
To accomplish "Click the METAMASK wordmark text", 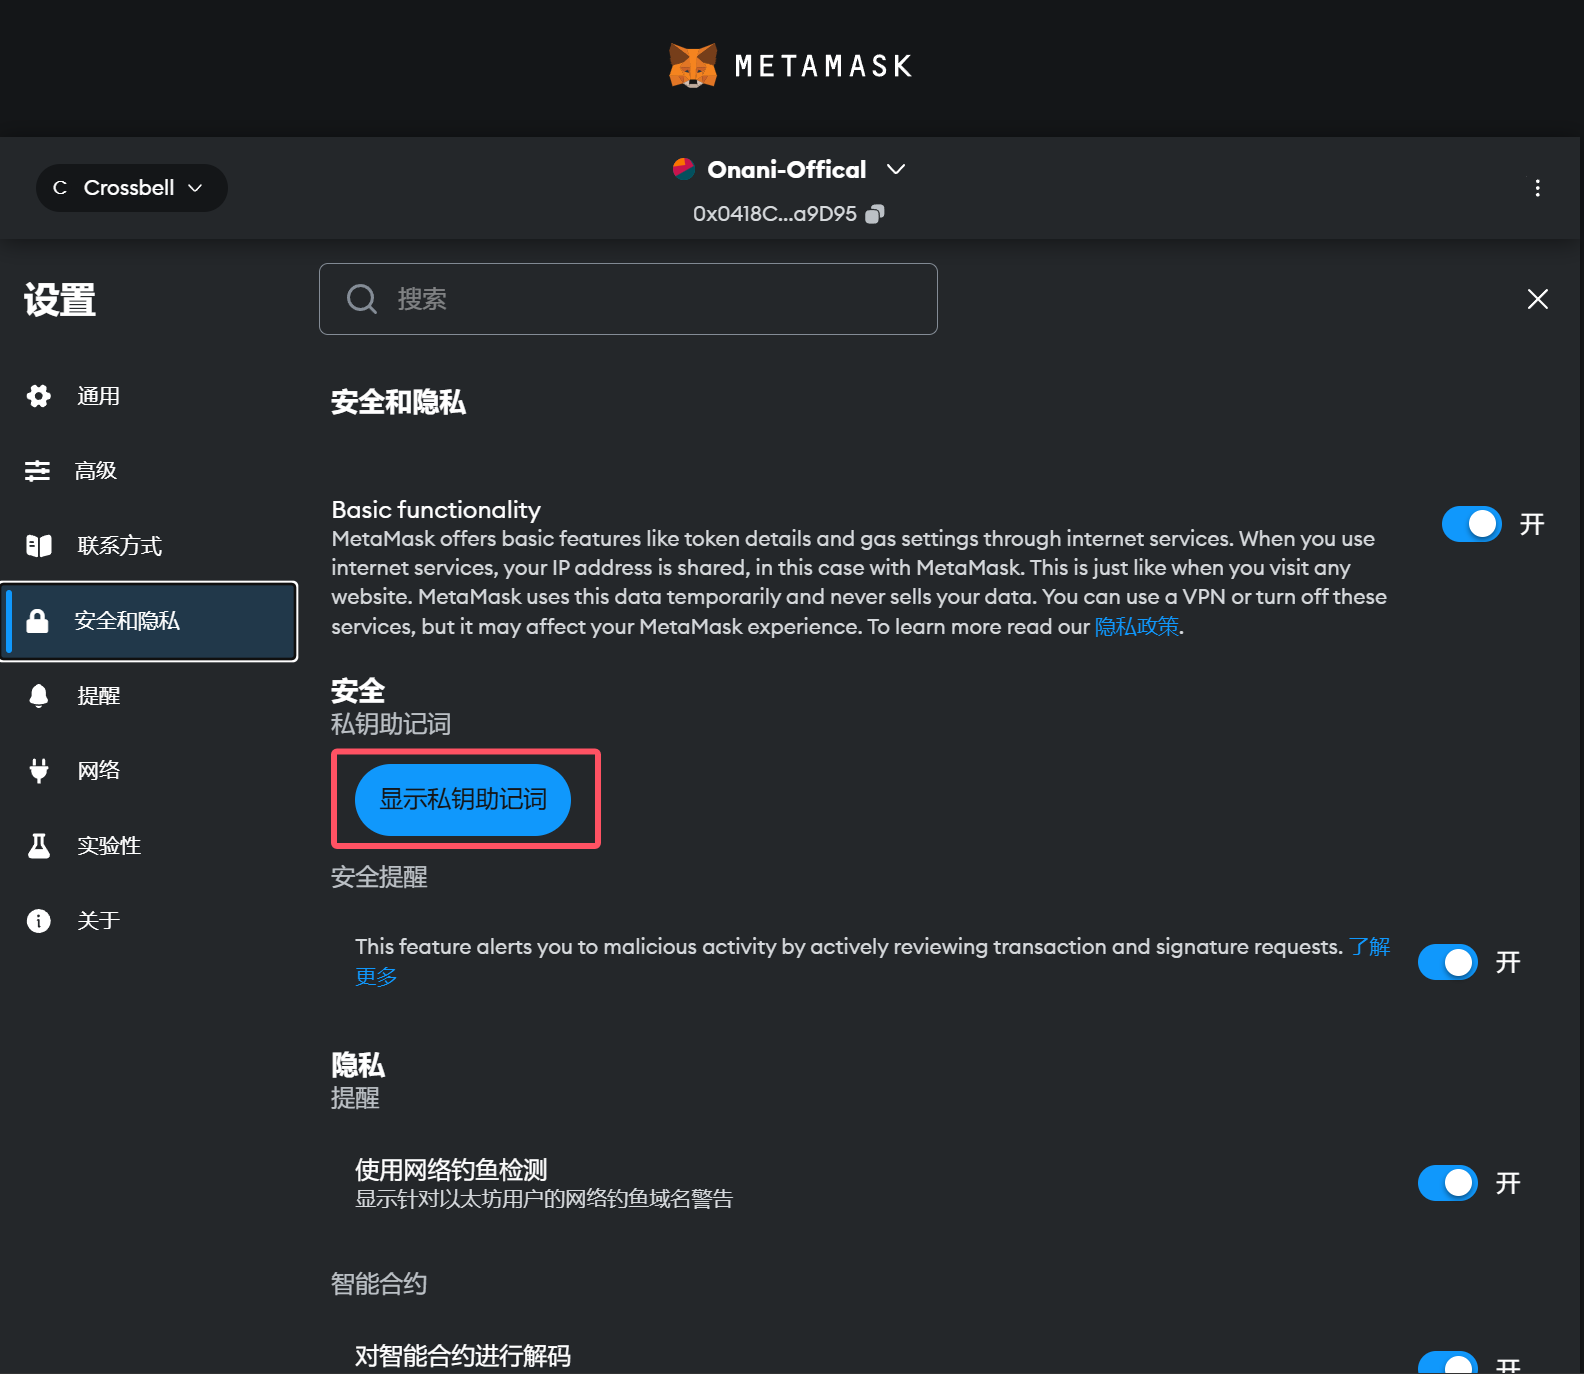I will (x=823, y=66).
